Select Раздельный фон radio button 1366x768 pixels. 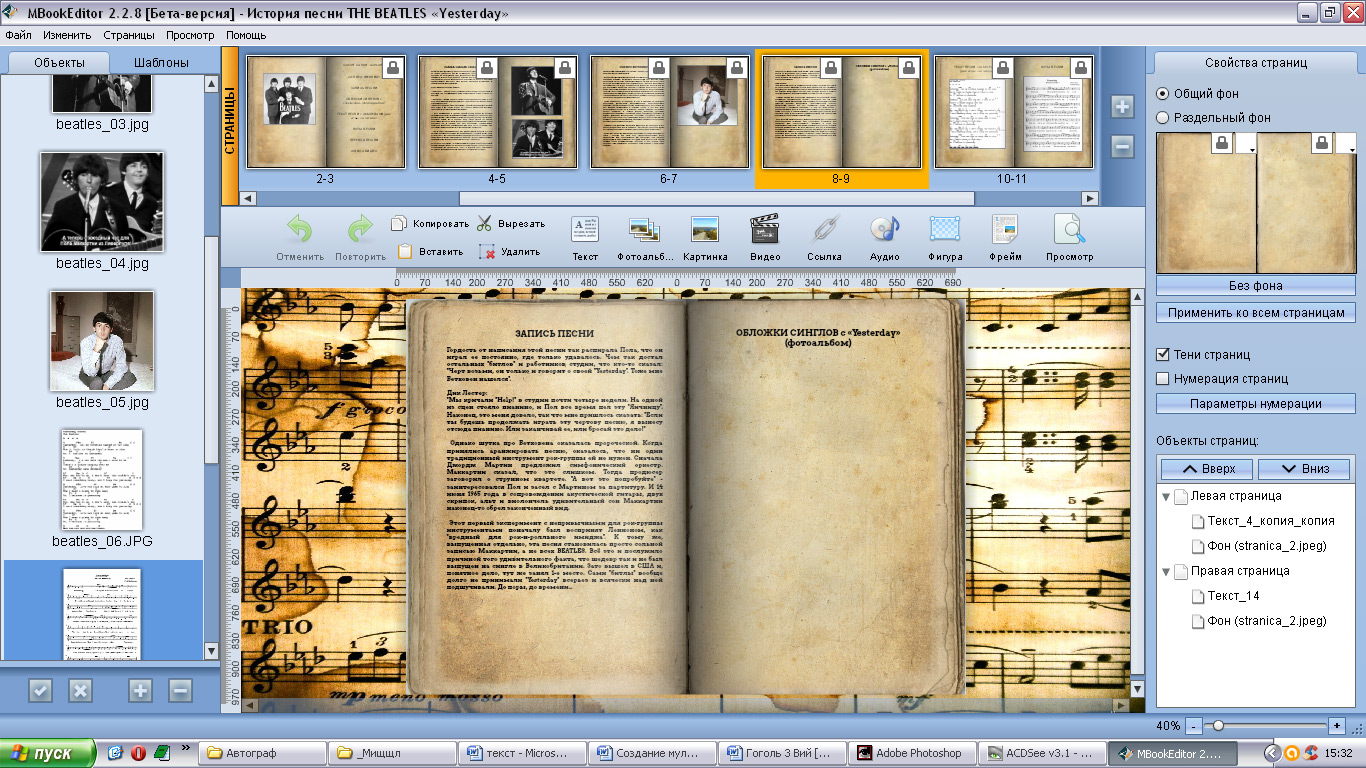(x=1162, y=117)
